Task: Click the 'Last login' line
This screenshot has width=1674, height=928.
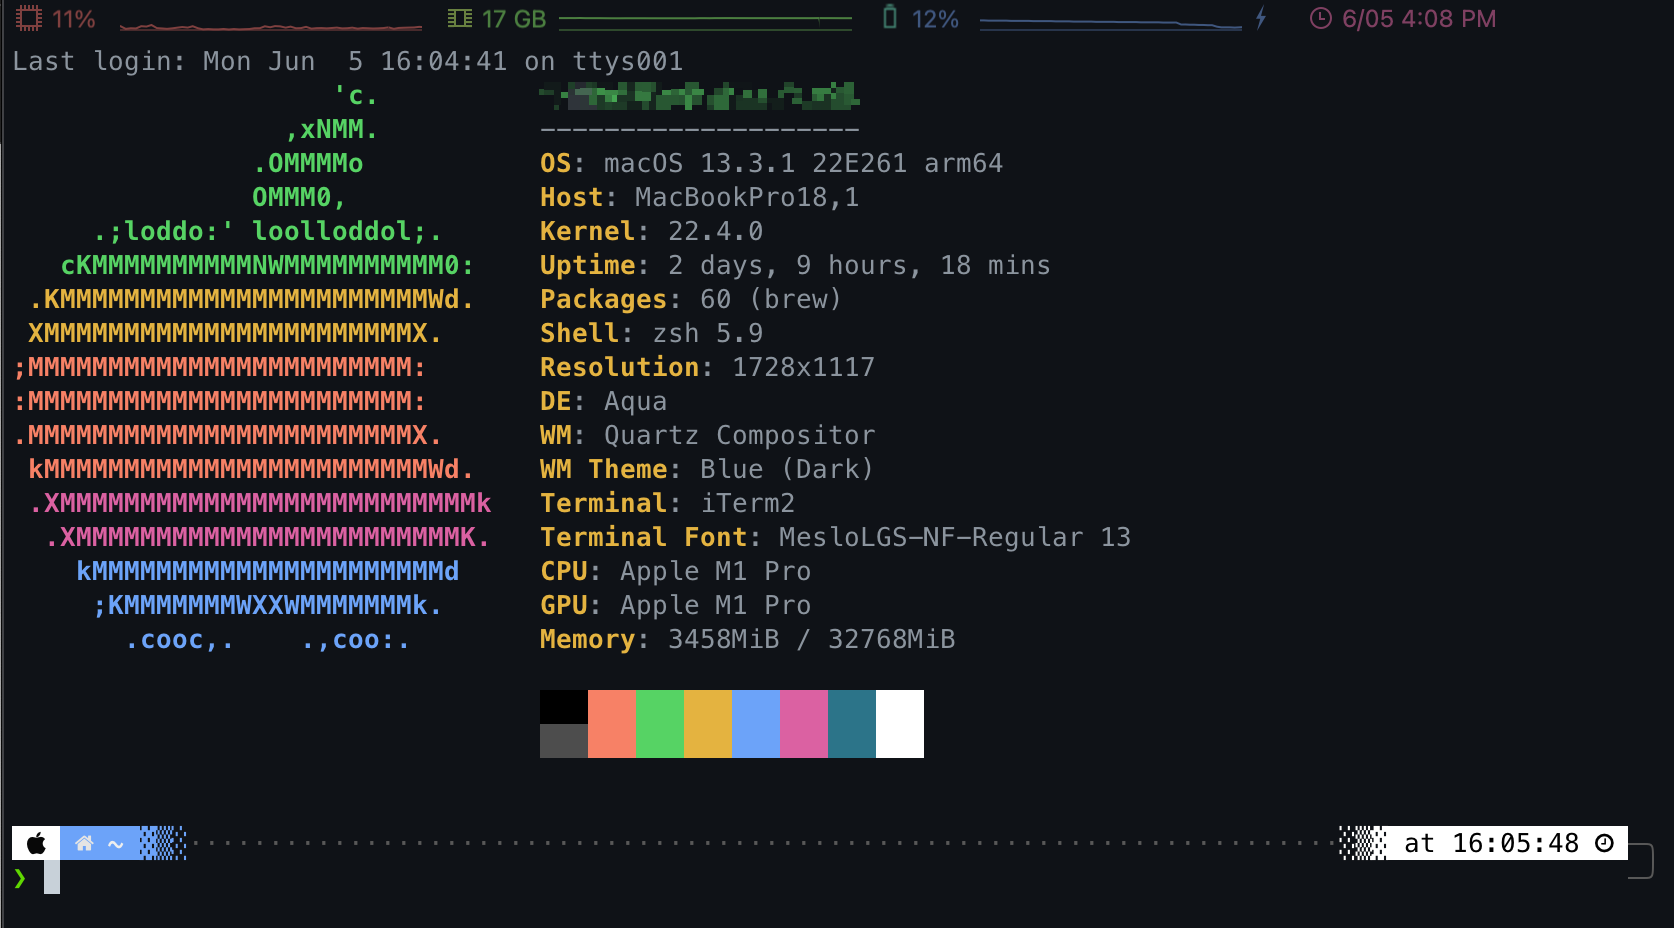Action: pos(348,61)
